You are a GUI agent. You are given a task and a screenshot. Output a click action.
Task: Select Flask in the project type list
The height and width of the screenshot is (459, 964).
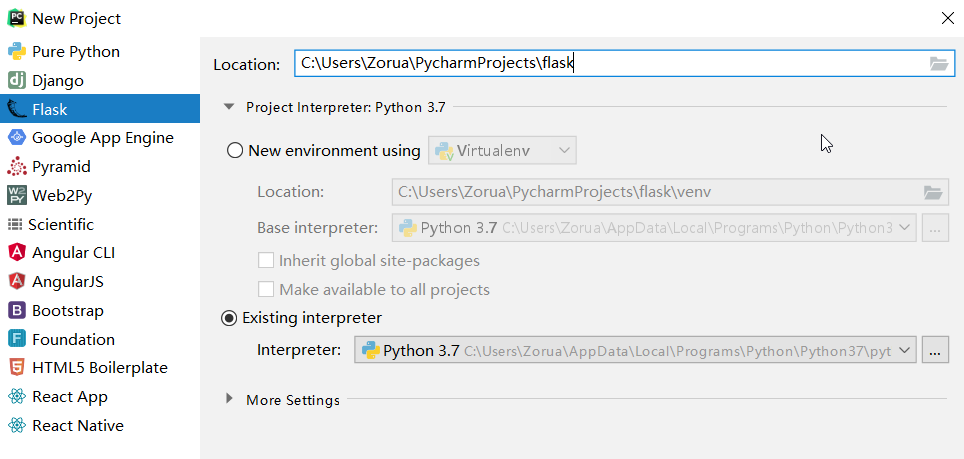click(50, 109)
